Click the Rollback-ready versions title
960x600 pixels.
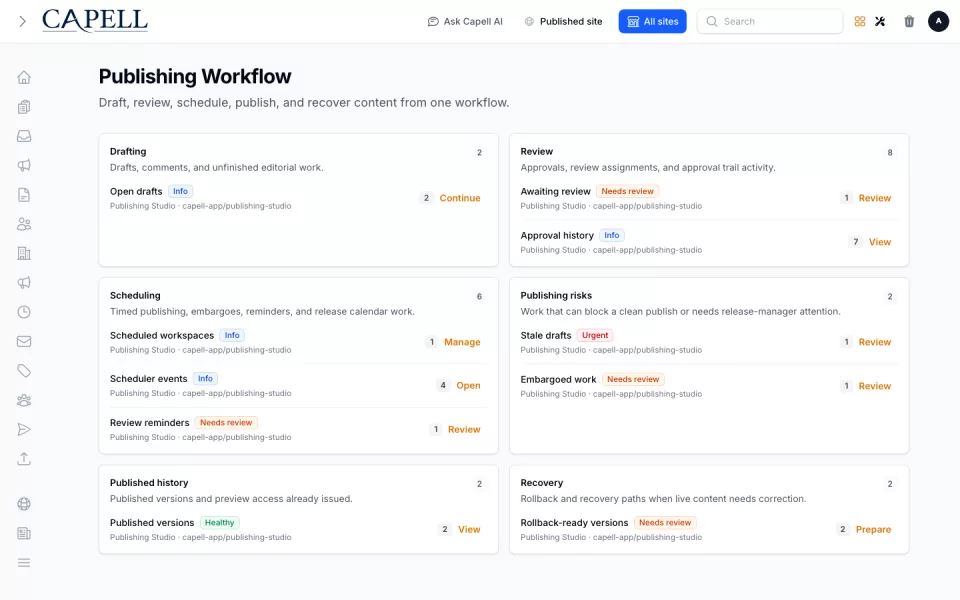pos(574,523)
